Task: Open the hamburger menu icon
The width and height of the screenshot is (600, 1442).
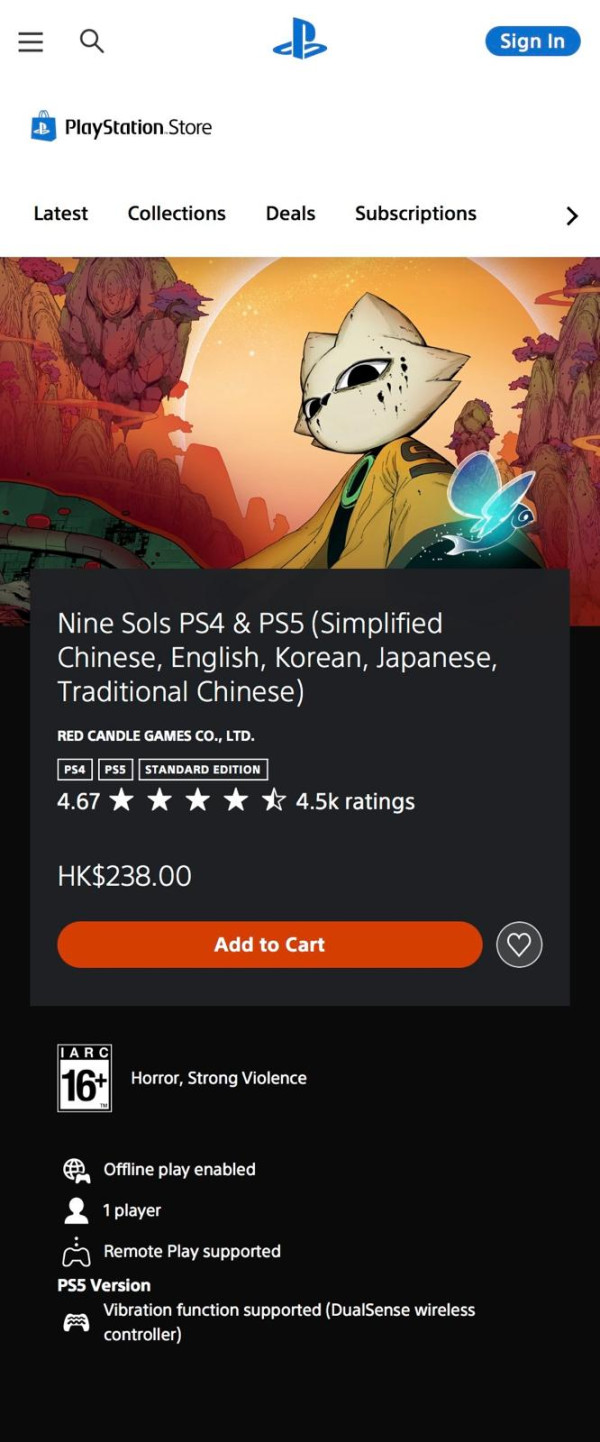Action: point(31,41)
